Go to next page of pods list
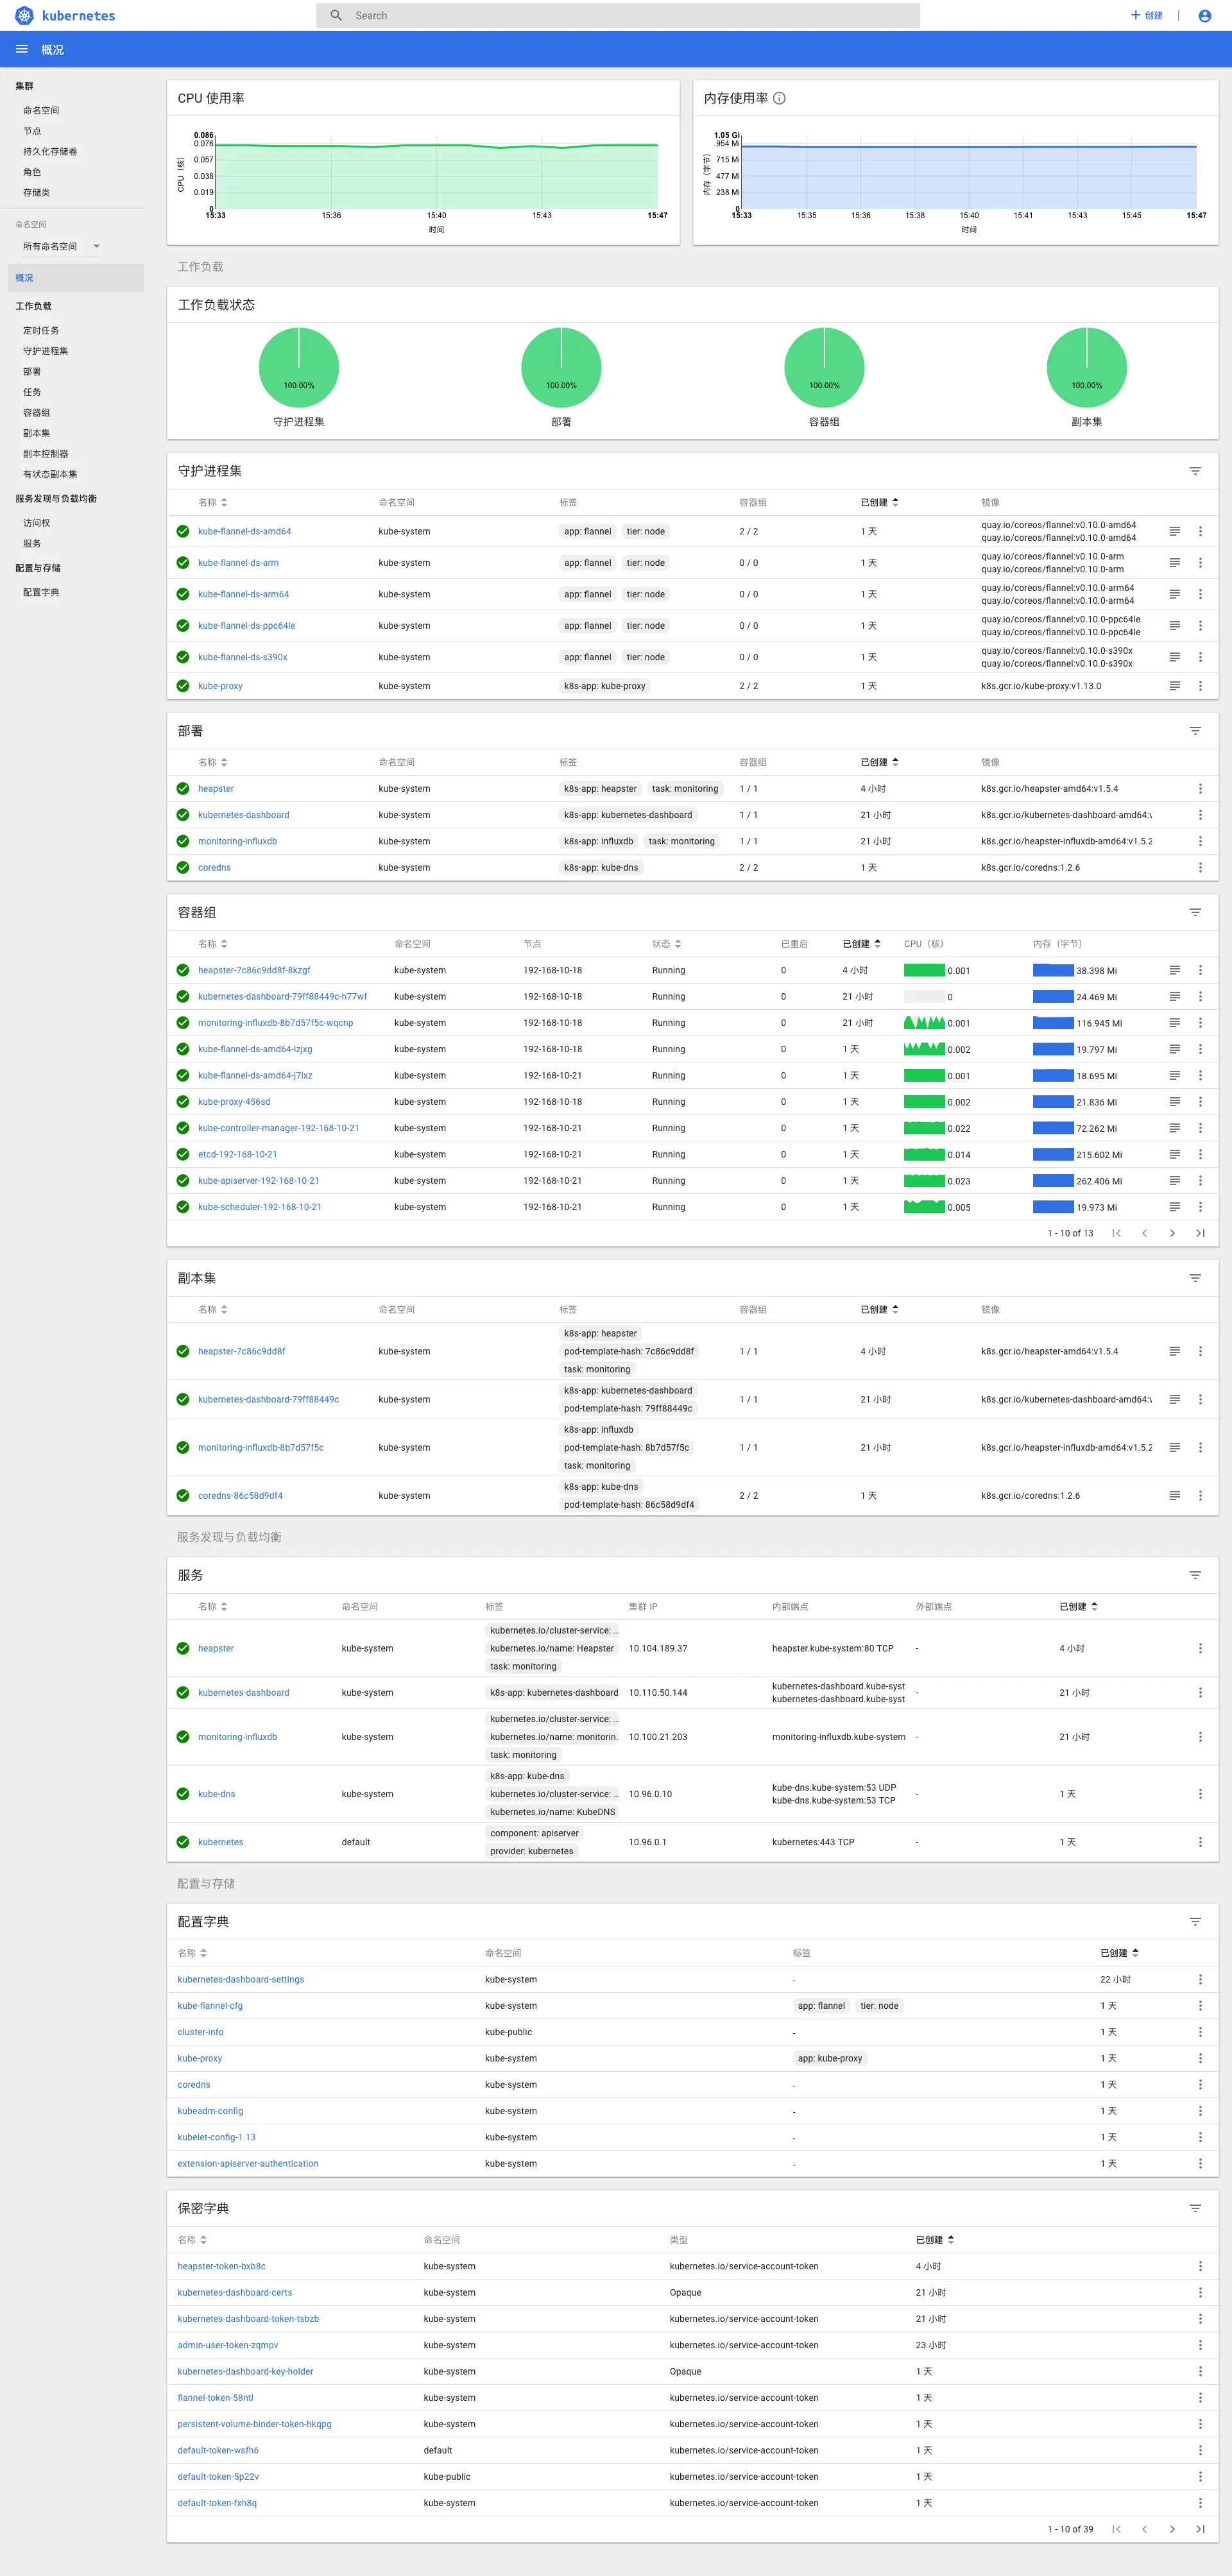Screen dimensions: 1232x2576 coord(1172,1233)
